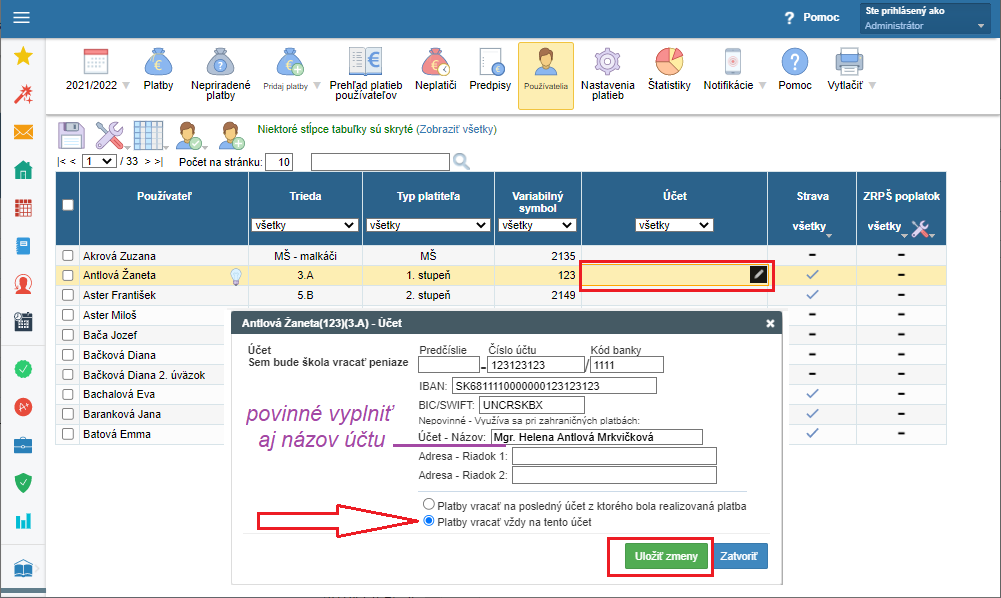Viewport: 1001px width, 598px height.
Task: Open the Vytlačiť printer icon
Action: (849, 68)
